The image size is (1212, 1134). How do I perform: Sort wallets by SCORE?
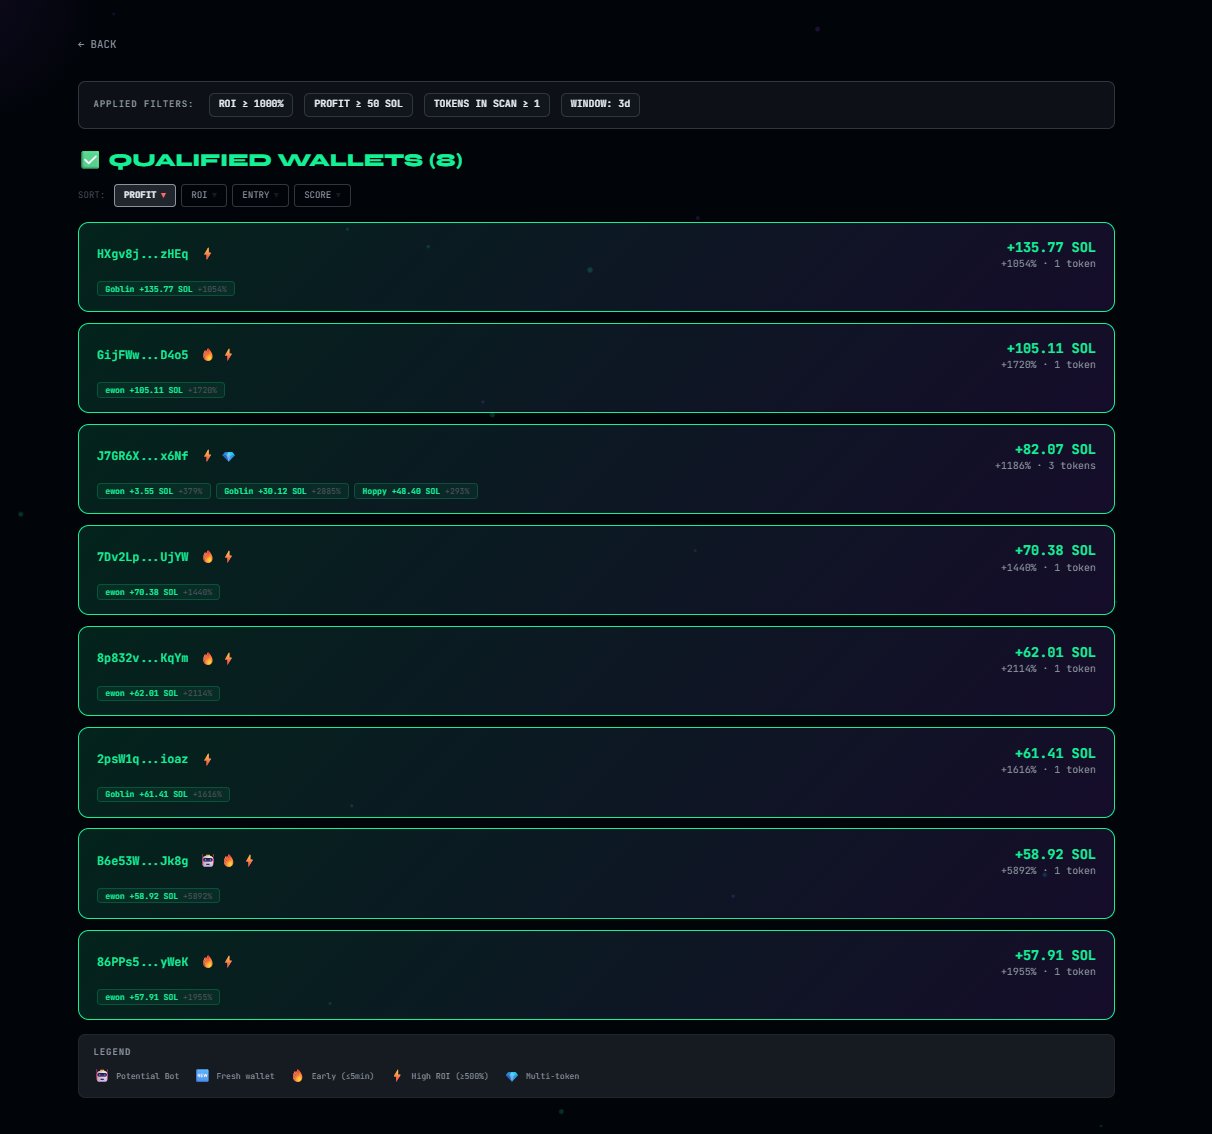coord(322,195)
